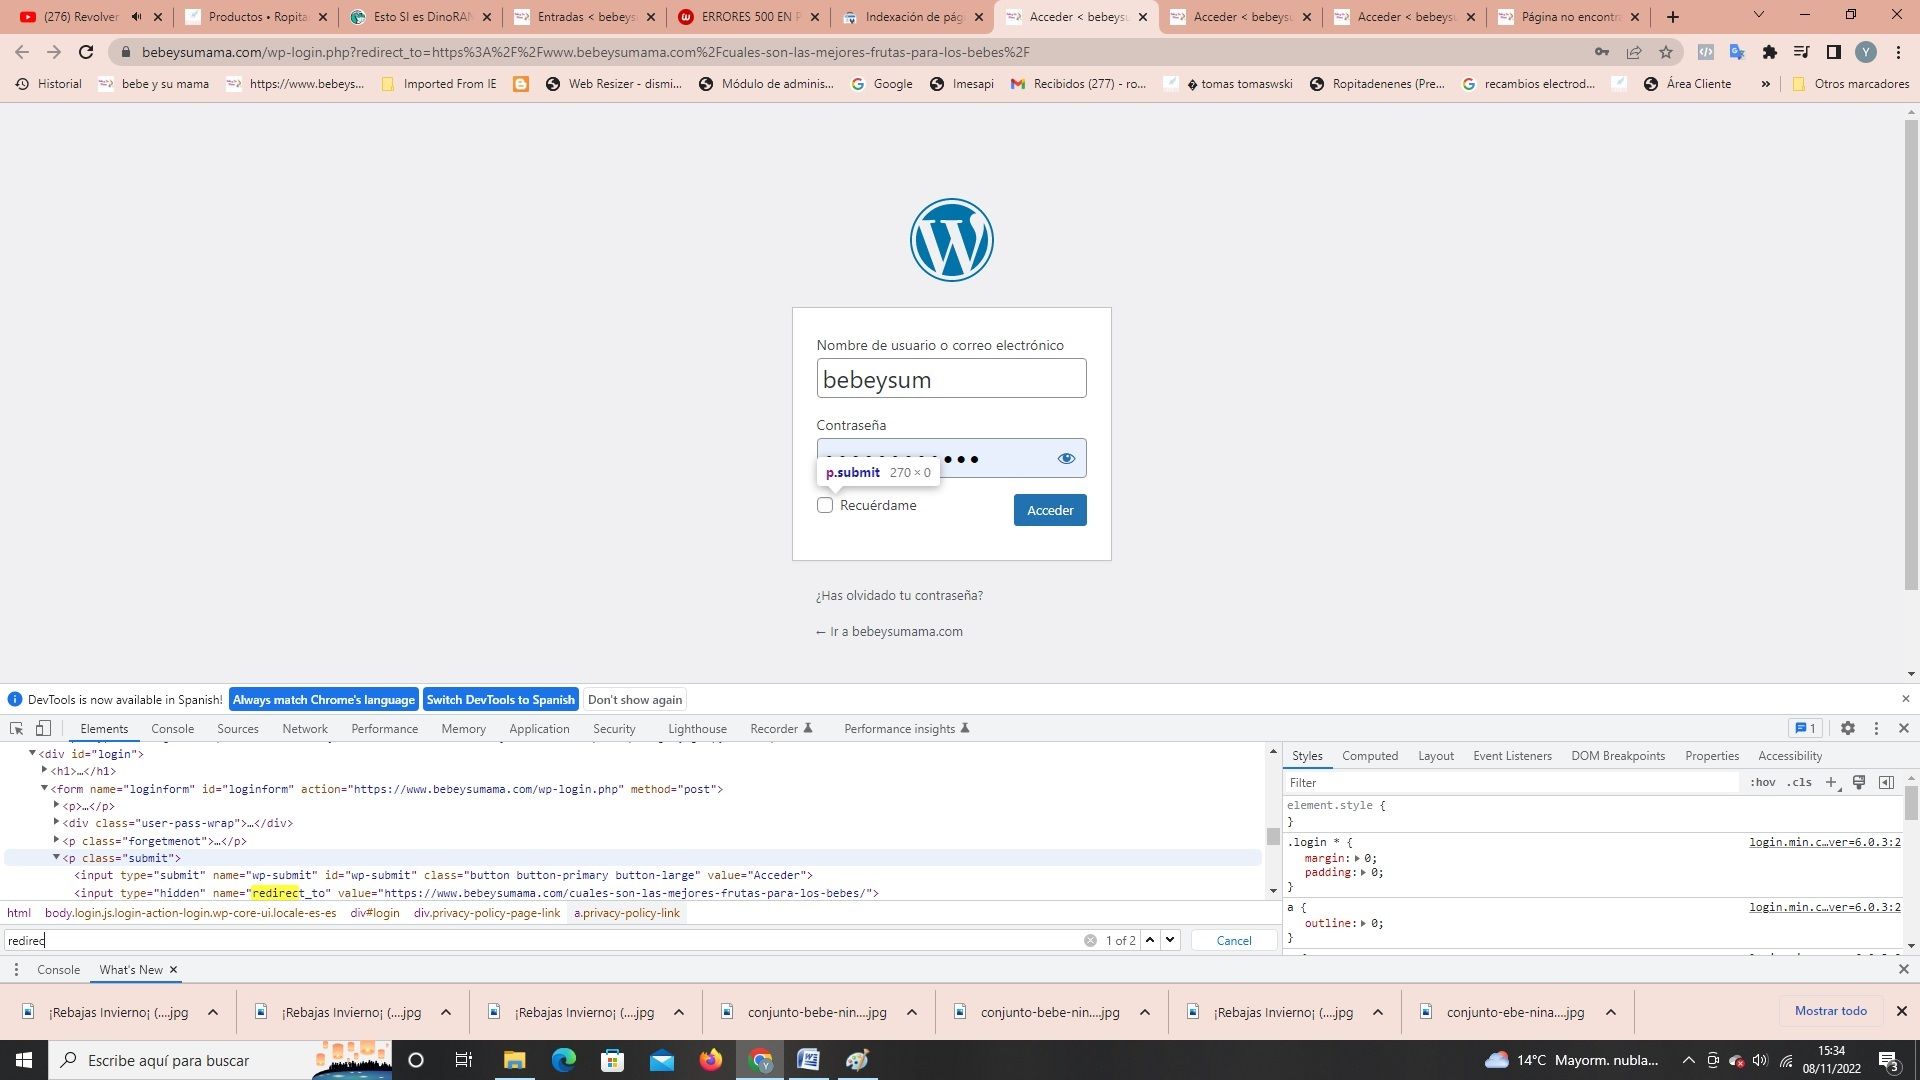This screenshot has height=1080, width=1920.
Task: Show more bookmarks with the chevron
Action: pyautogui.click(x=1765, y=84)
